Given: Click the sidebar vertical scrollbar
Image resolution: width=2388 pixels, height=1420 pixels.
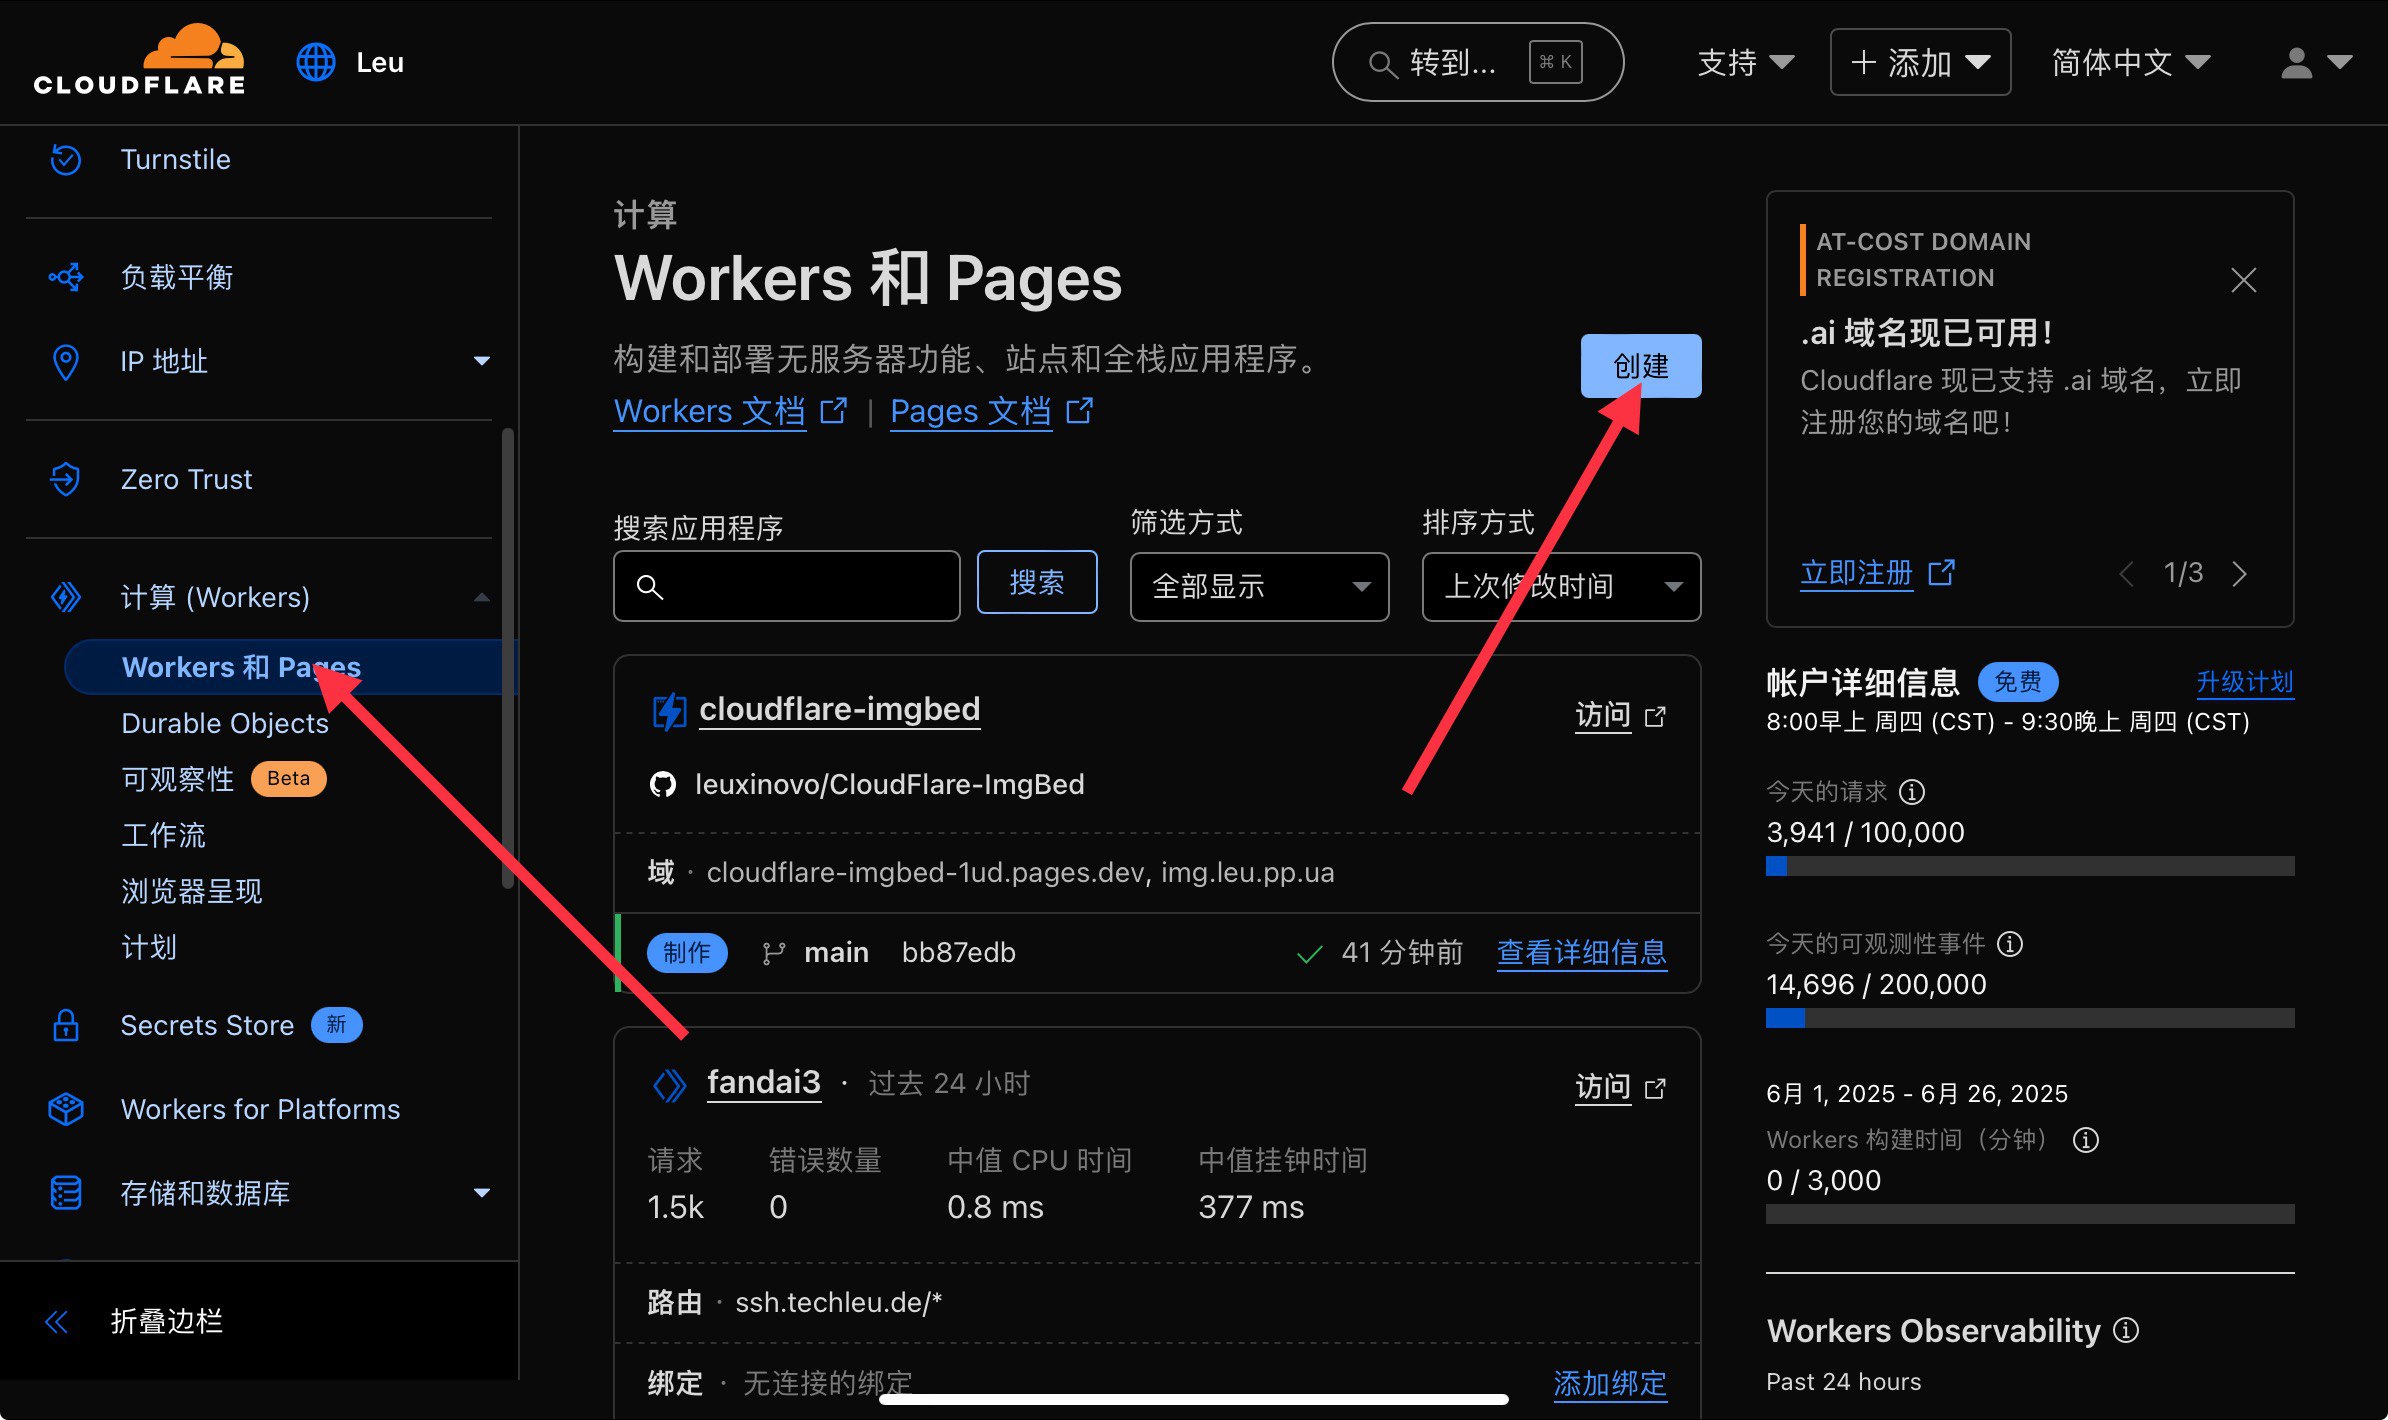Looking at the screenshot, I should click(x=508, y=658).
